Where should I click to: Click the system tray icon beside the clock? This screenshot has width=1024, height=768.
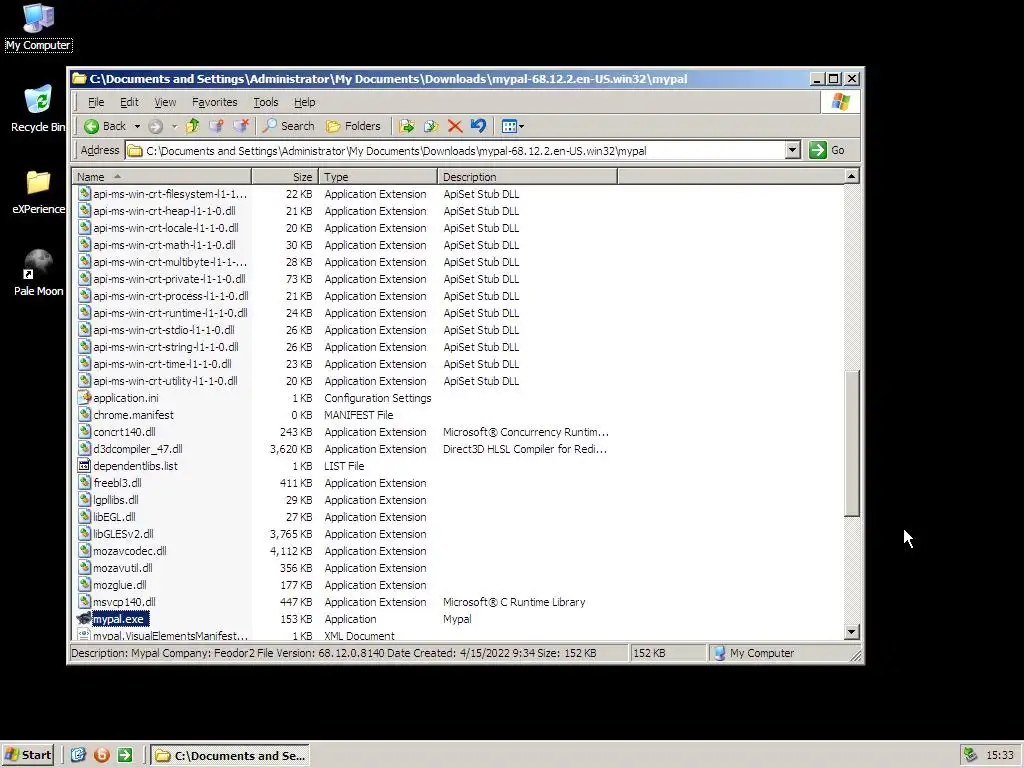[x=970, y=755]
